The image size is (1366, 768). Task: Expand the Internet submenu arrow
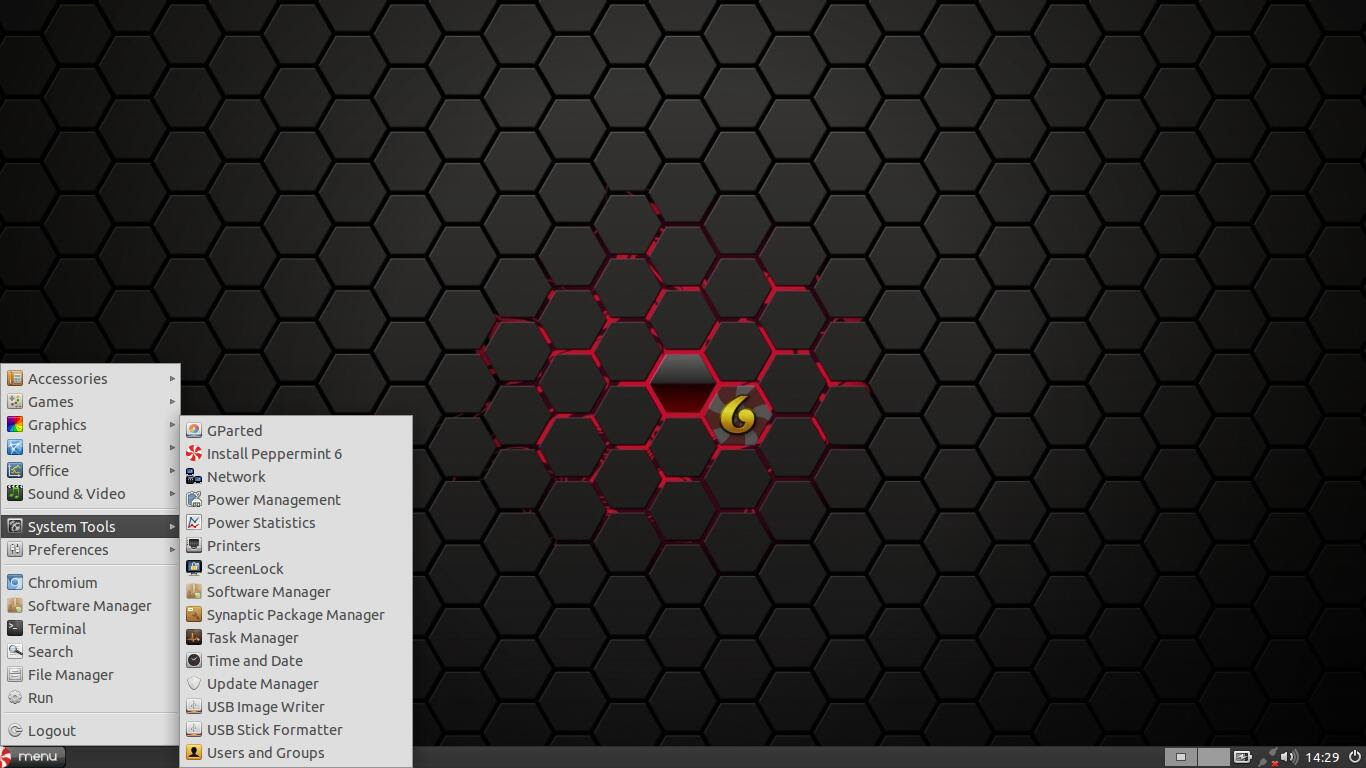(172, 448)
